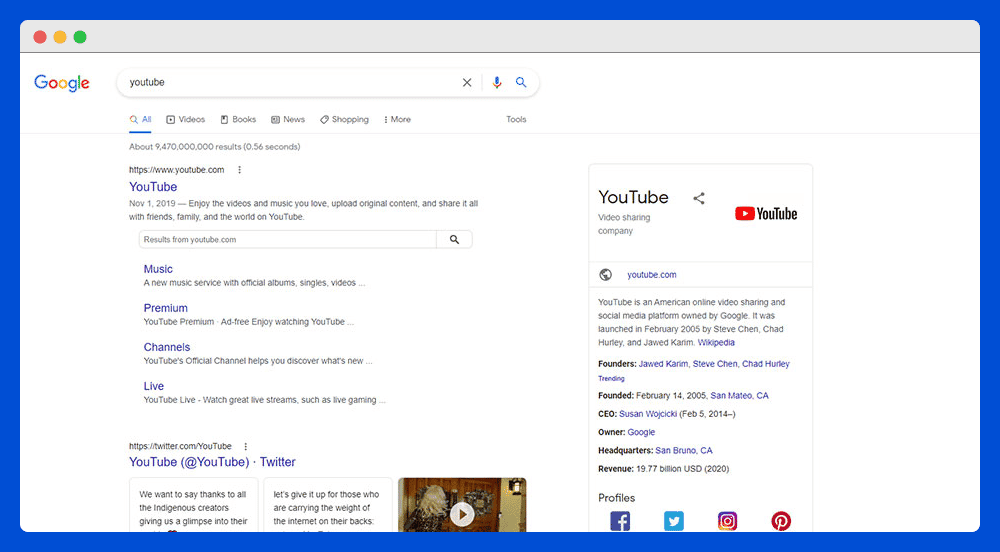Click the yellow minimize window dot
Screen dimensions: 1000x552
[x=60, y=37]
